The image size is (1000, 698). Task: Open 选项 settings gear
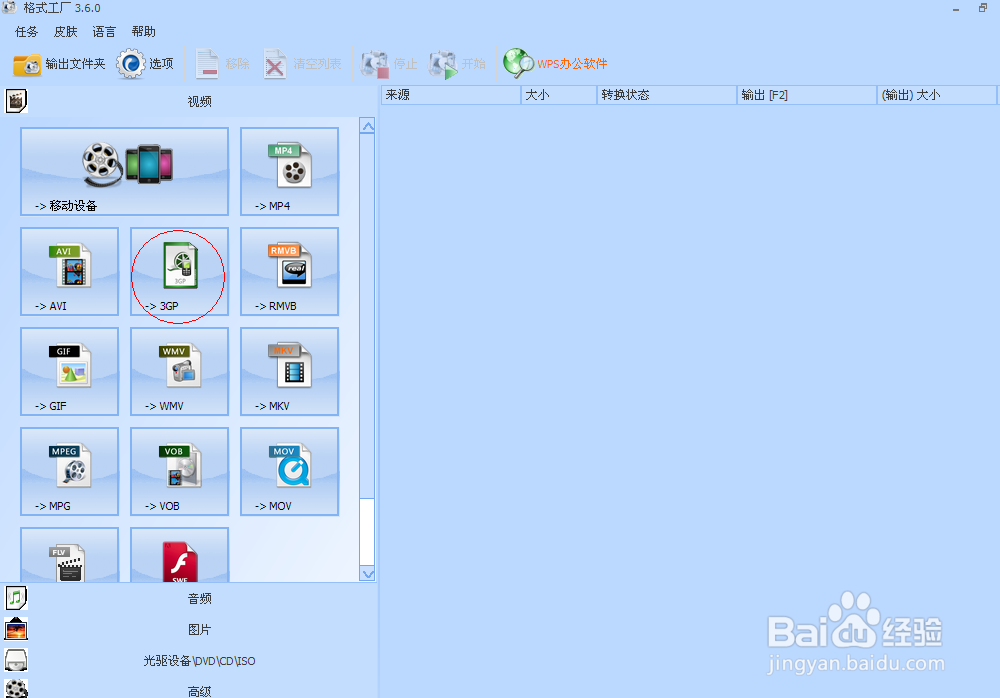[x=145, y=64]
